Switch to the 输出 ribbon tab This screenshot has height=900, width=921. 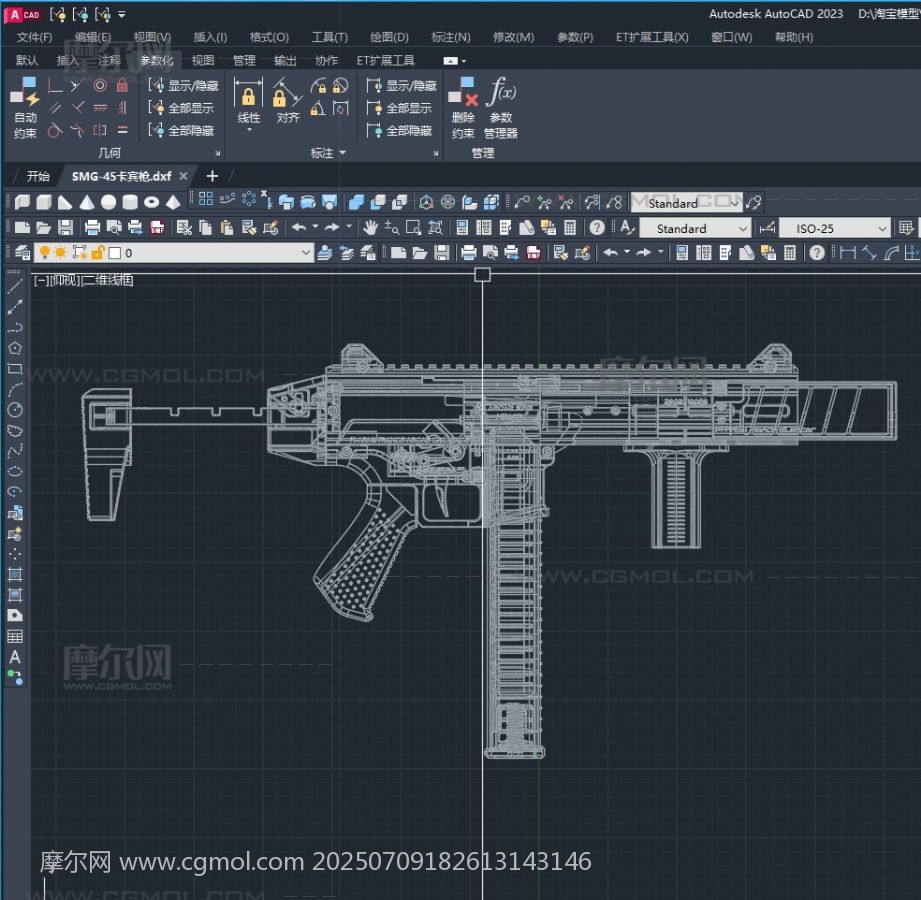tap(285, 60)
